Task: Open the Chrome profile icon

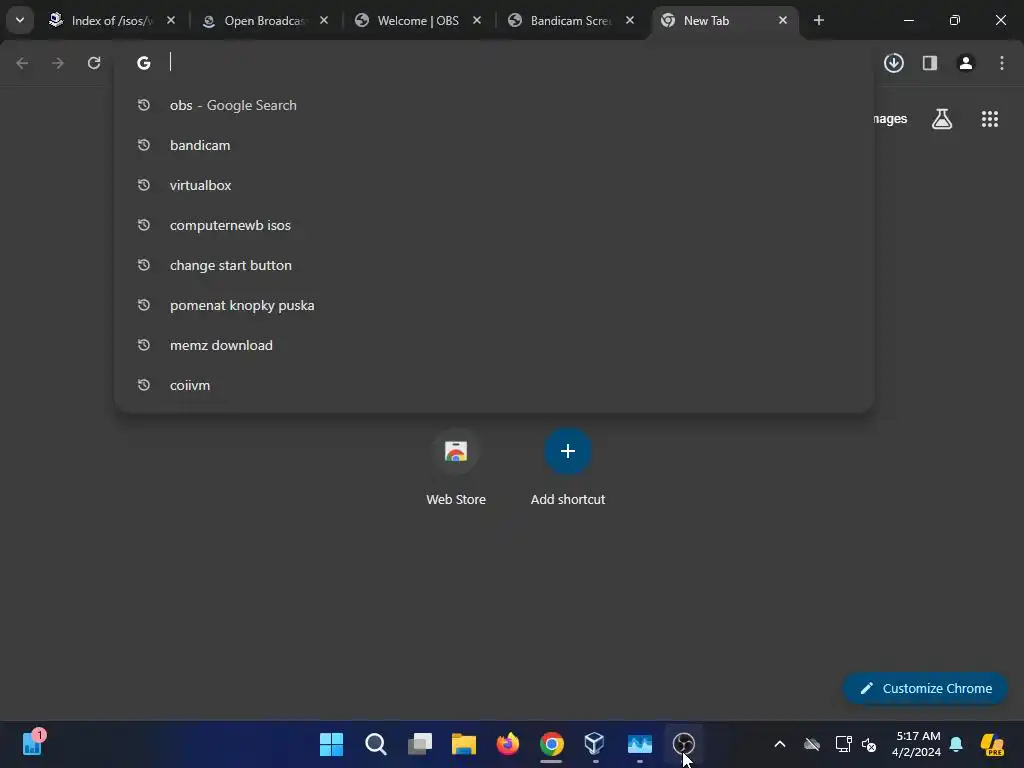Action: click(966, 63)
